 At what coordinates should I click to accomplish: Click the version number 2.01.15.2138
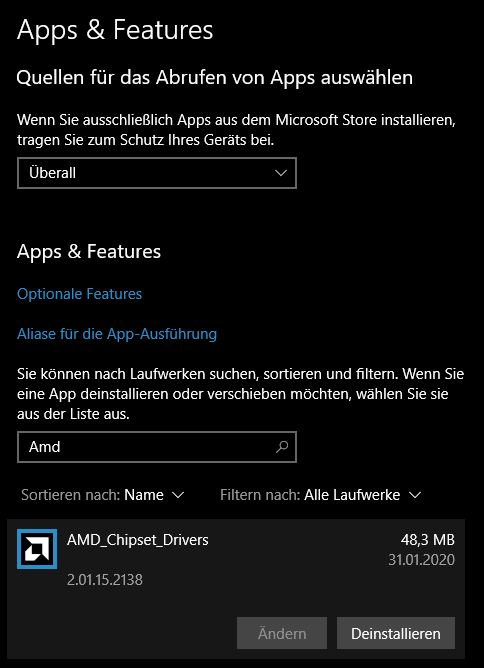[x=105, y=580]
